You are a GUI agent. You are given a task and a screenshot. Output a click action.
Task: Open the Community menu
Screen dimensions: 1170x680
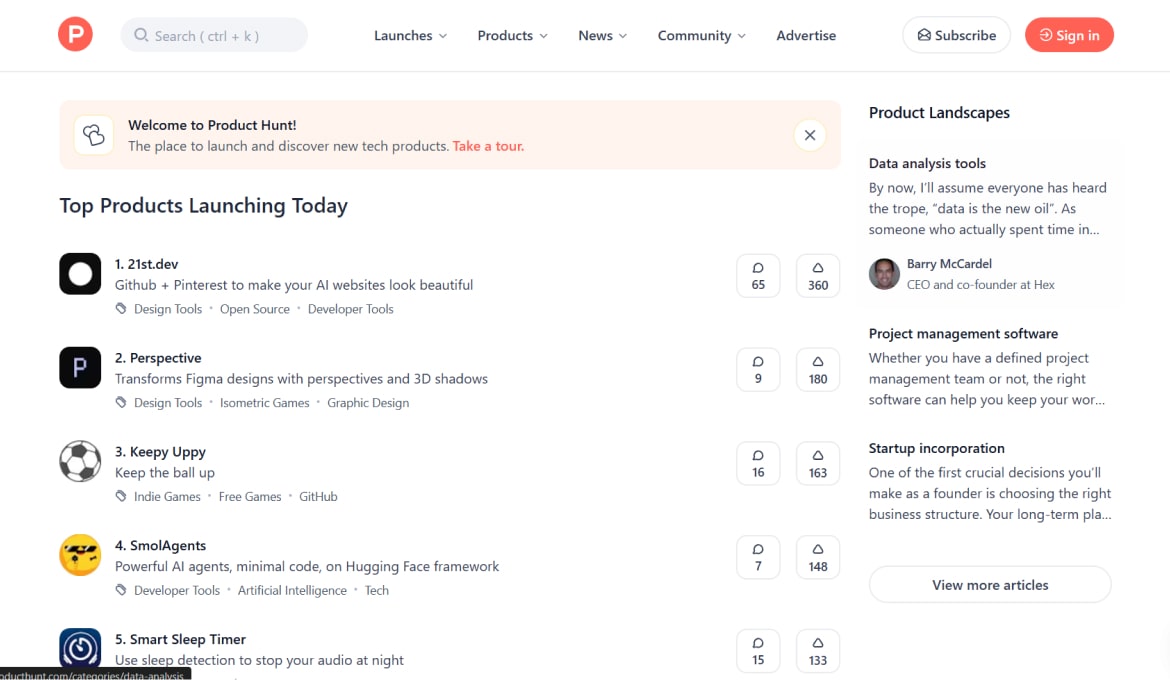(x=701, y=35)
